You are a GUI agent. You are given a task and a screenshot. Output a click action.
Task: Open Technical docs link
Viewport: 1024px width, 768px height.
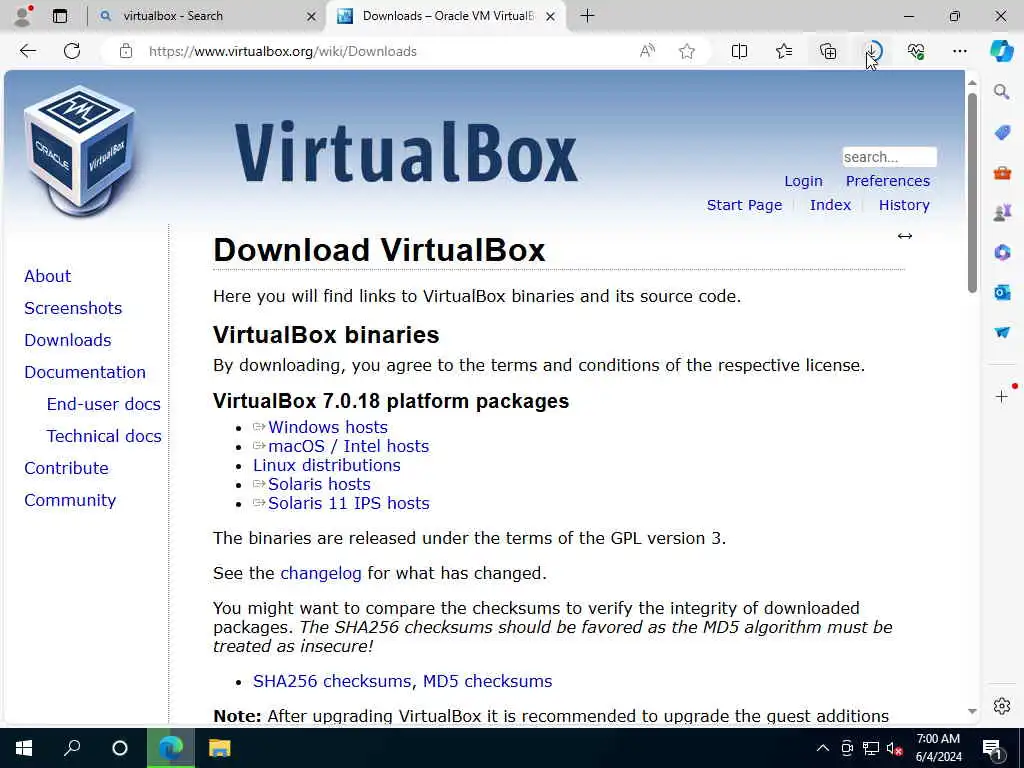tap(104, 436)
